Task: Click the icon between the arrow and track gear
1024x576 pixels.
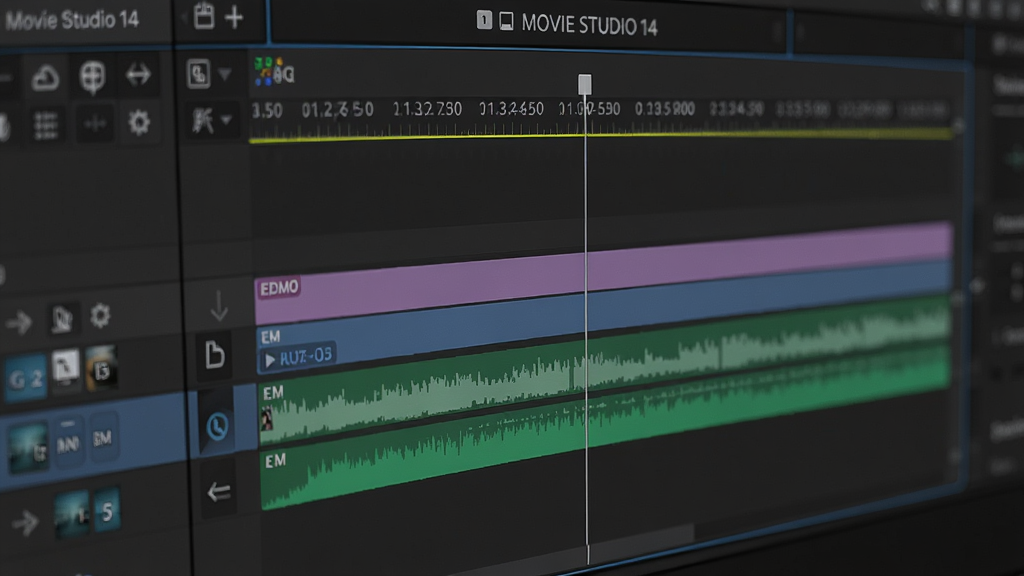Action: pos(62,319)
